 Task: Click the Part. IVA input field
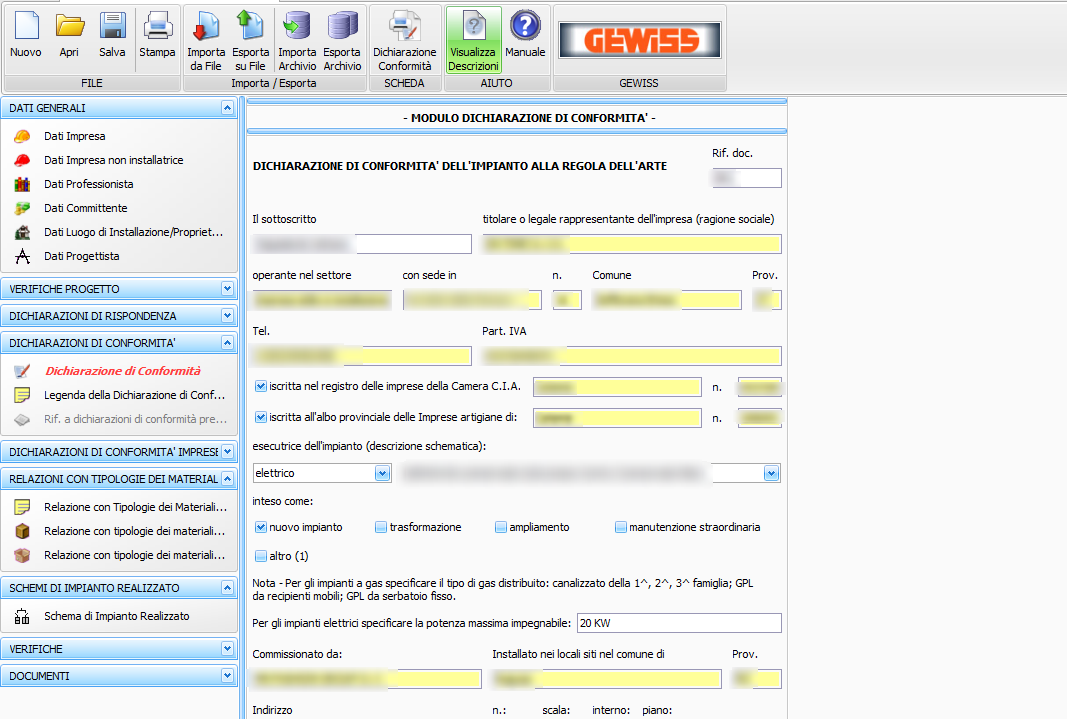pyautogui.click(x=632, y=356)
